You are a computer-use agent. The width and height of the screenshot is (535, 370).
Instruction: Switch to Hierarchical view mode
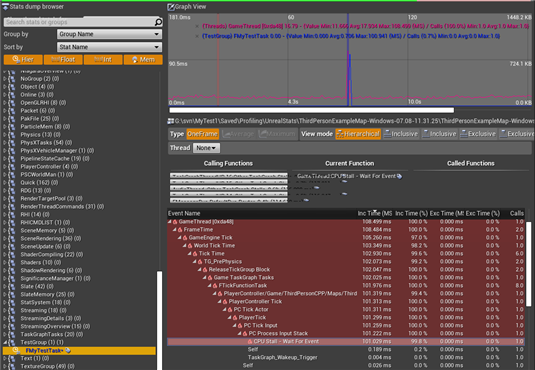[x=358, y=134]
